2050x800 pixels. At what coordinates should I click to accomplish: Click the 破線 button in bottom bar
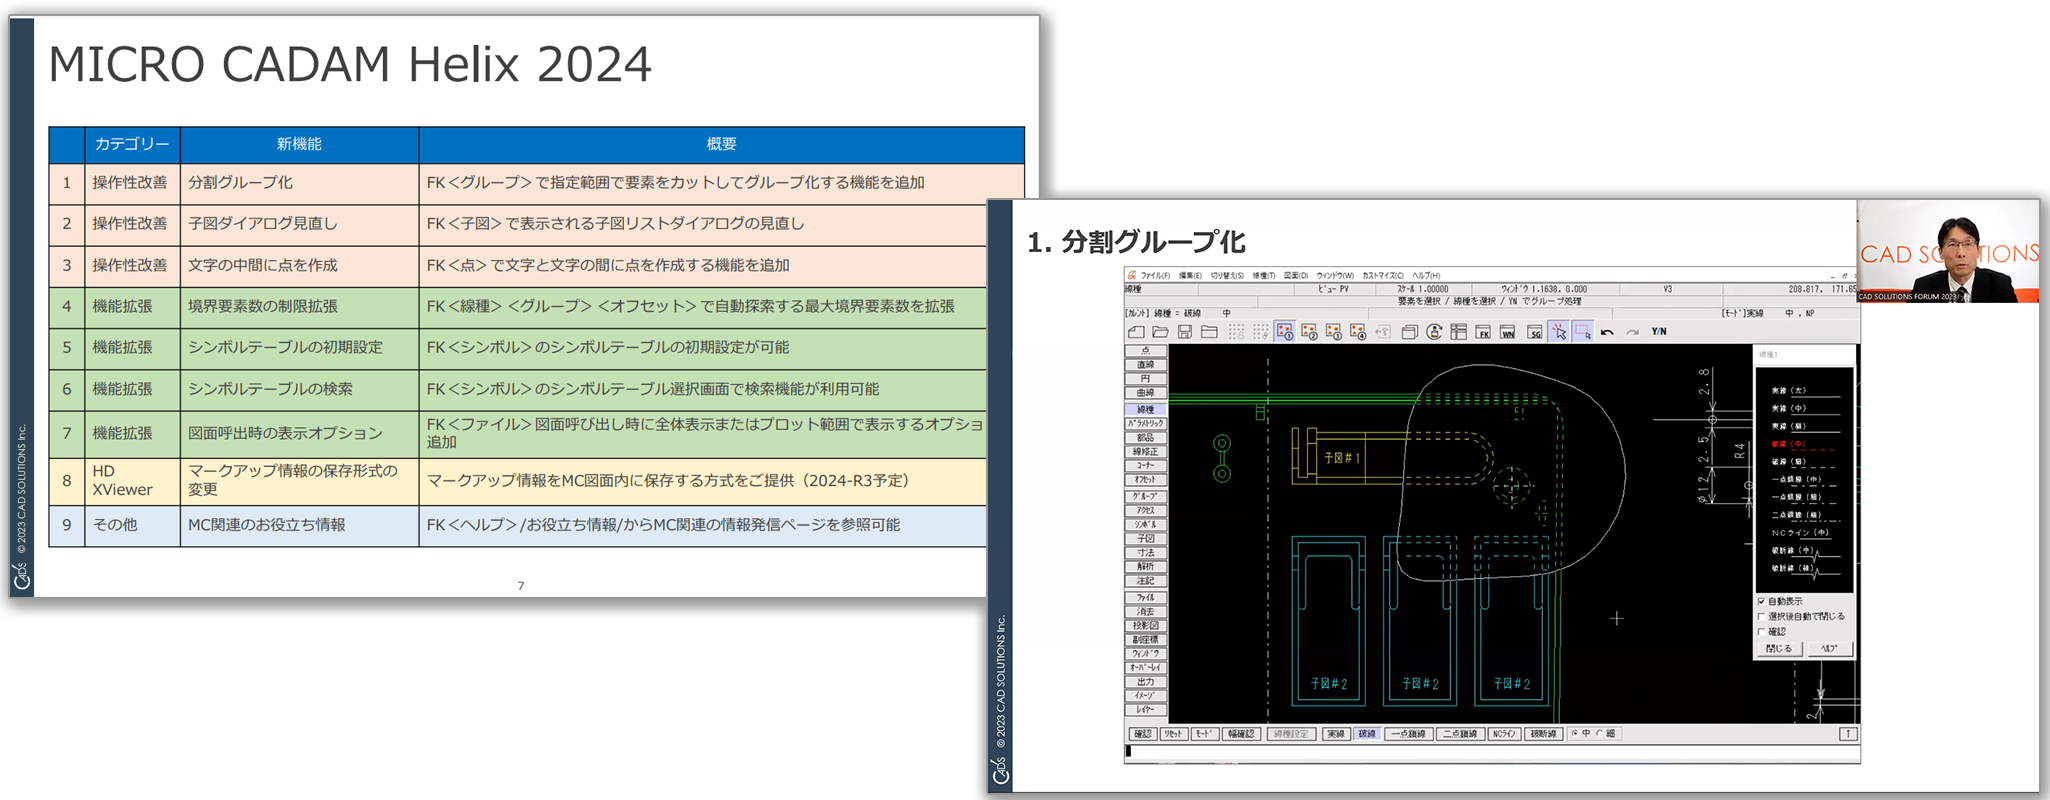click(x=1367, y=734)
